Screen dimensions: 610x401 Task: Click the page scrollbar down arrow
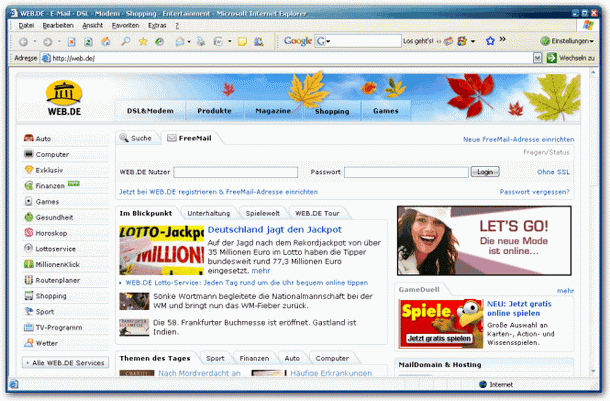click(593, 371)
